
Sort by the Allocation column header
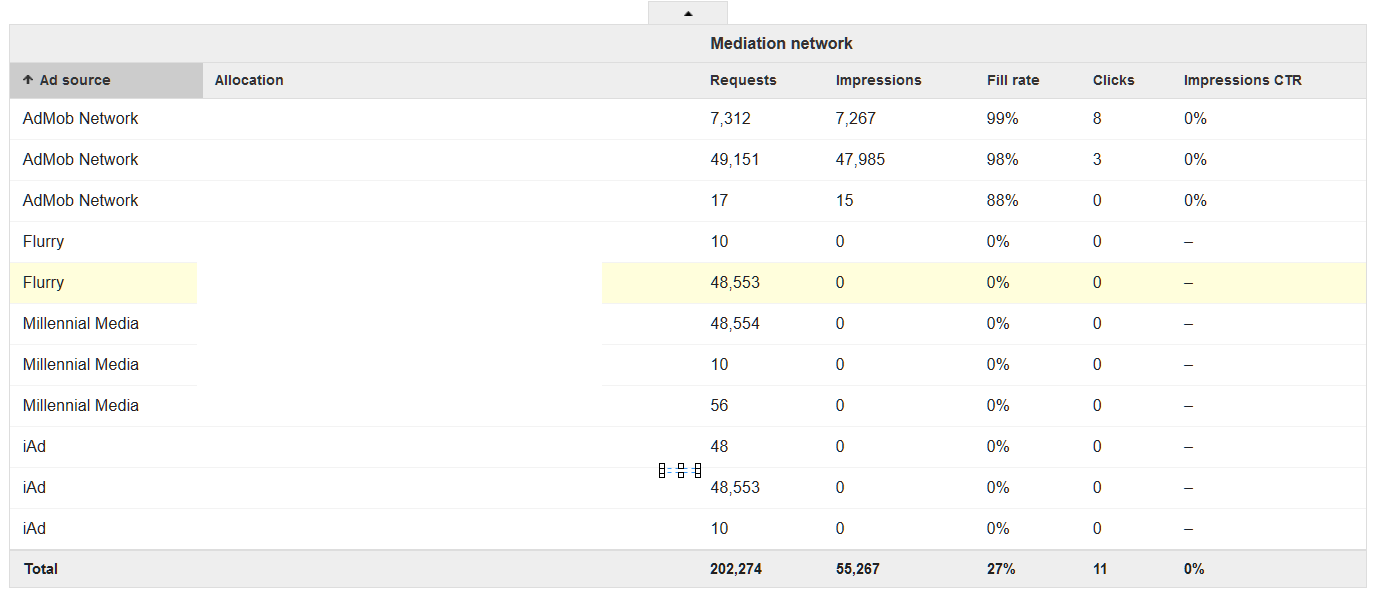click(249, 80)
